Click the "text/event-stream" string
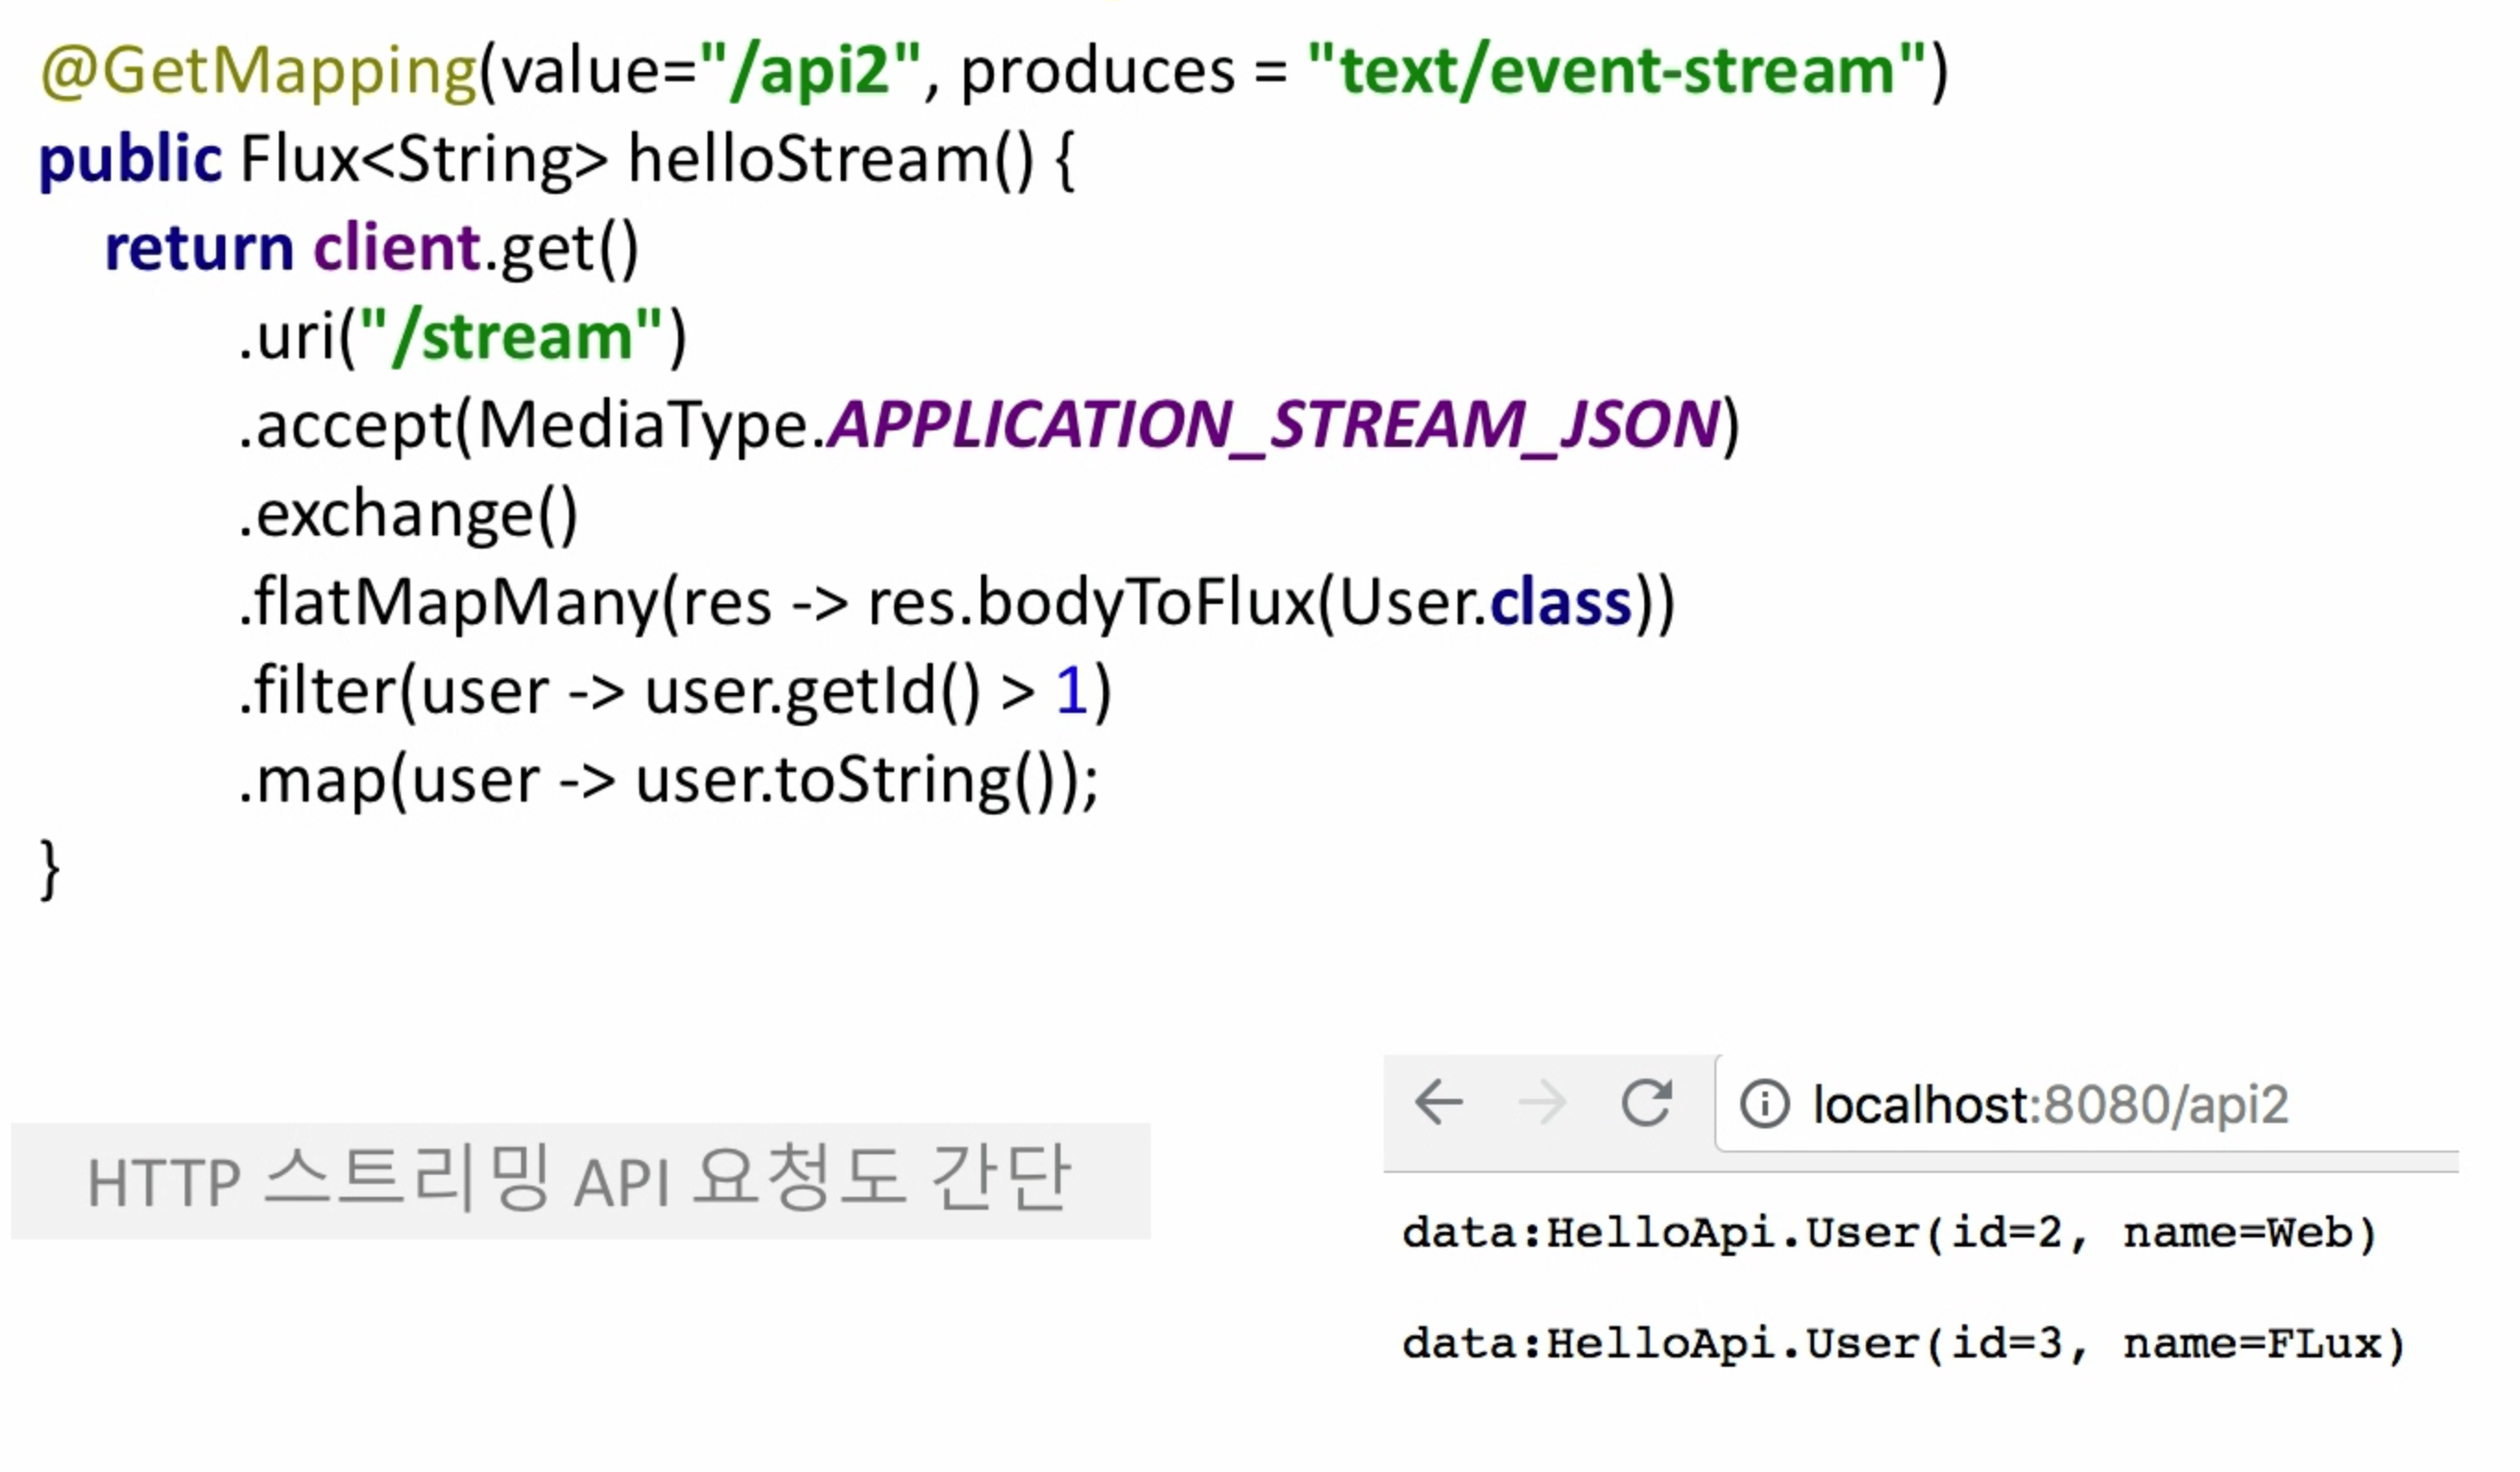 [x=1616, y=72]
